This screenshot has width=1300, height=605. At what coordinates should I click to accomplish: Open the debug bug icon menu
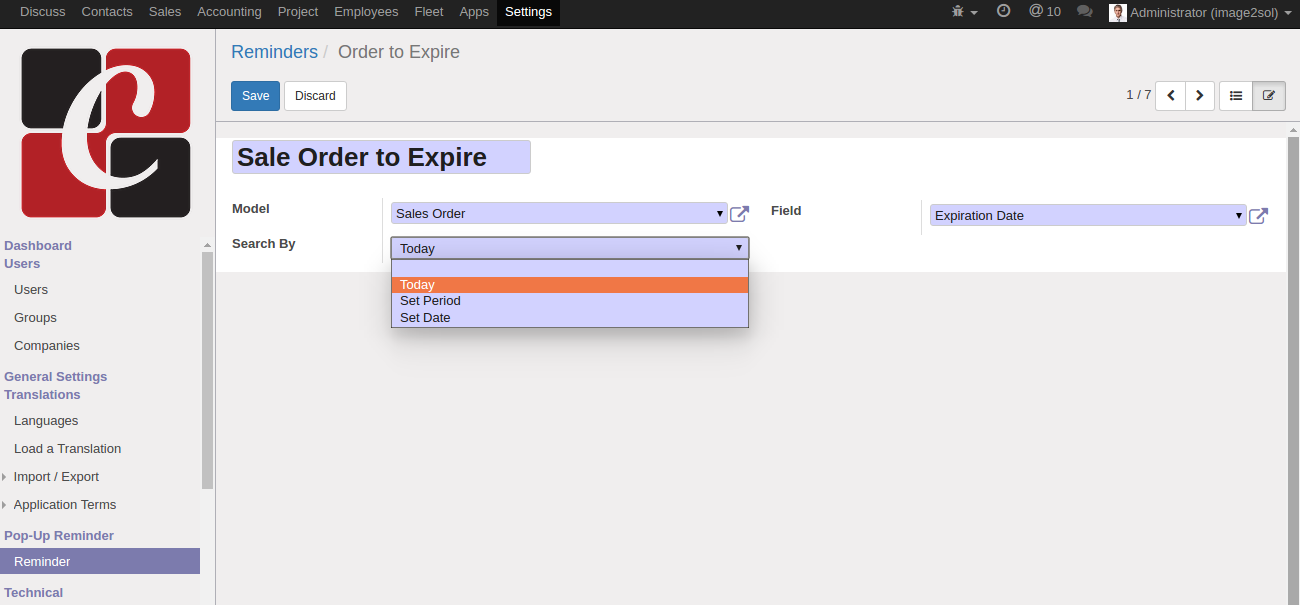click(x=963, y=12)
